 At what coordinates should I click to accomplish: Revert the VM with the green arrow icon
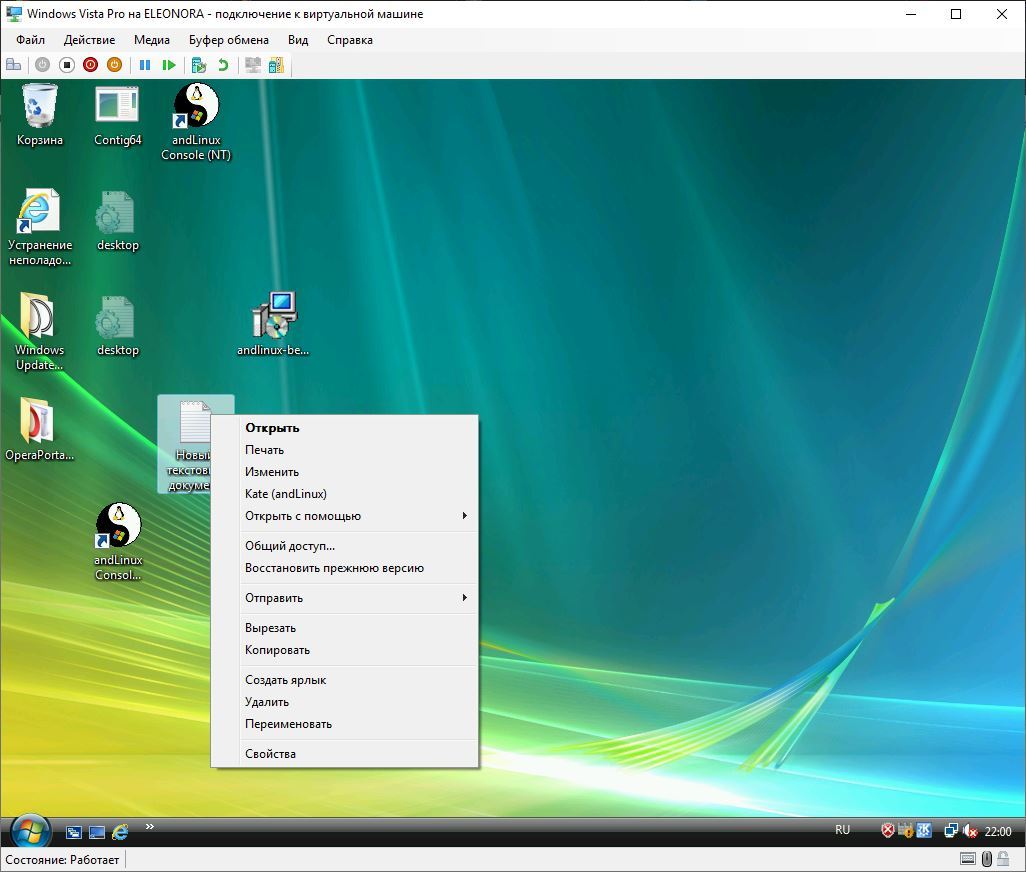223,65
